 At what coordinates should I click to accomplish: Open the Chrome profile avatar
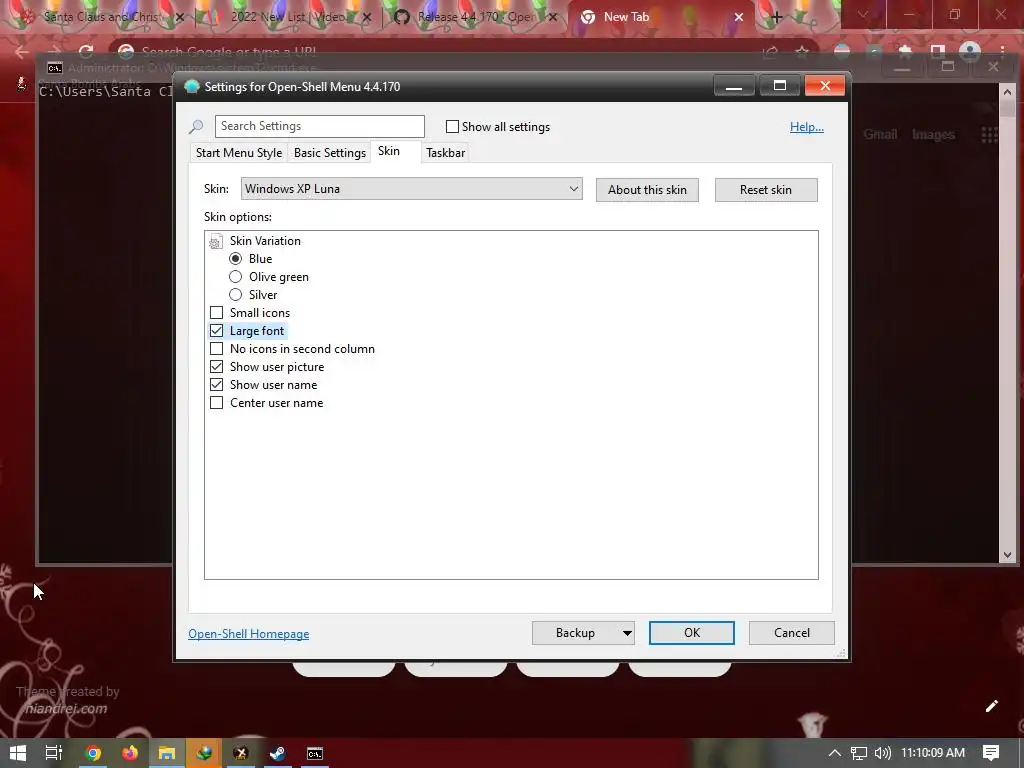(x=970, y=52)
